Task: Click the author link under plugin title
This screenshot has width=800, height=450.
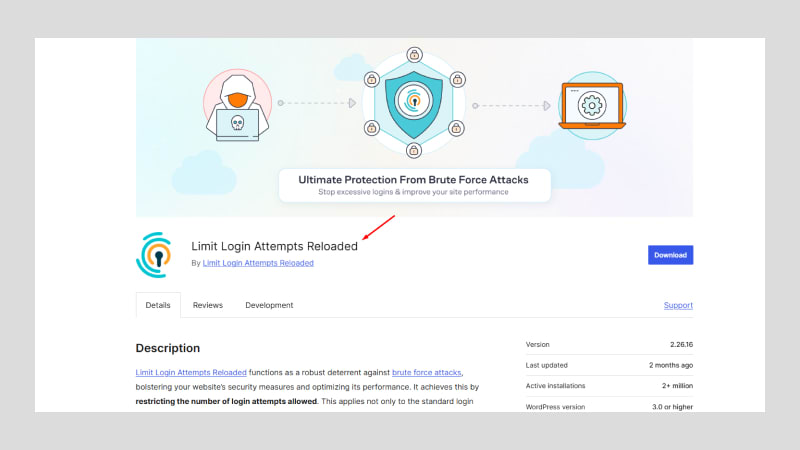Action: [258, 263]
